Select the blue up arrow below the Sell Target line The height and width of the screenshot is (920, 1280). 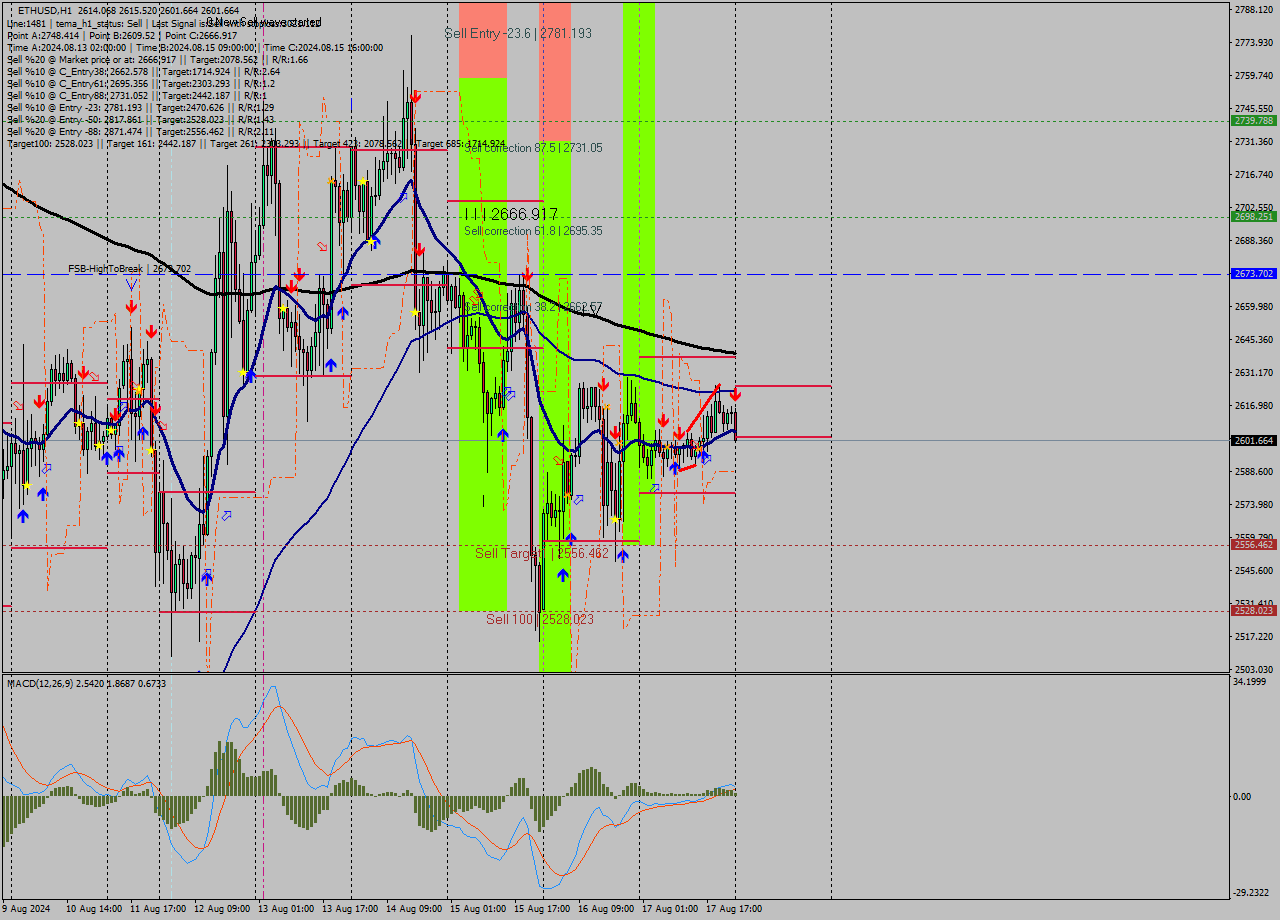[563, 573]
